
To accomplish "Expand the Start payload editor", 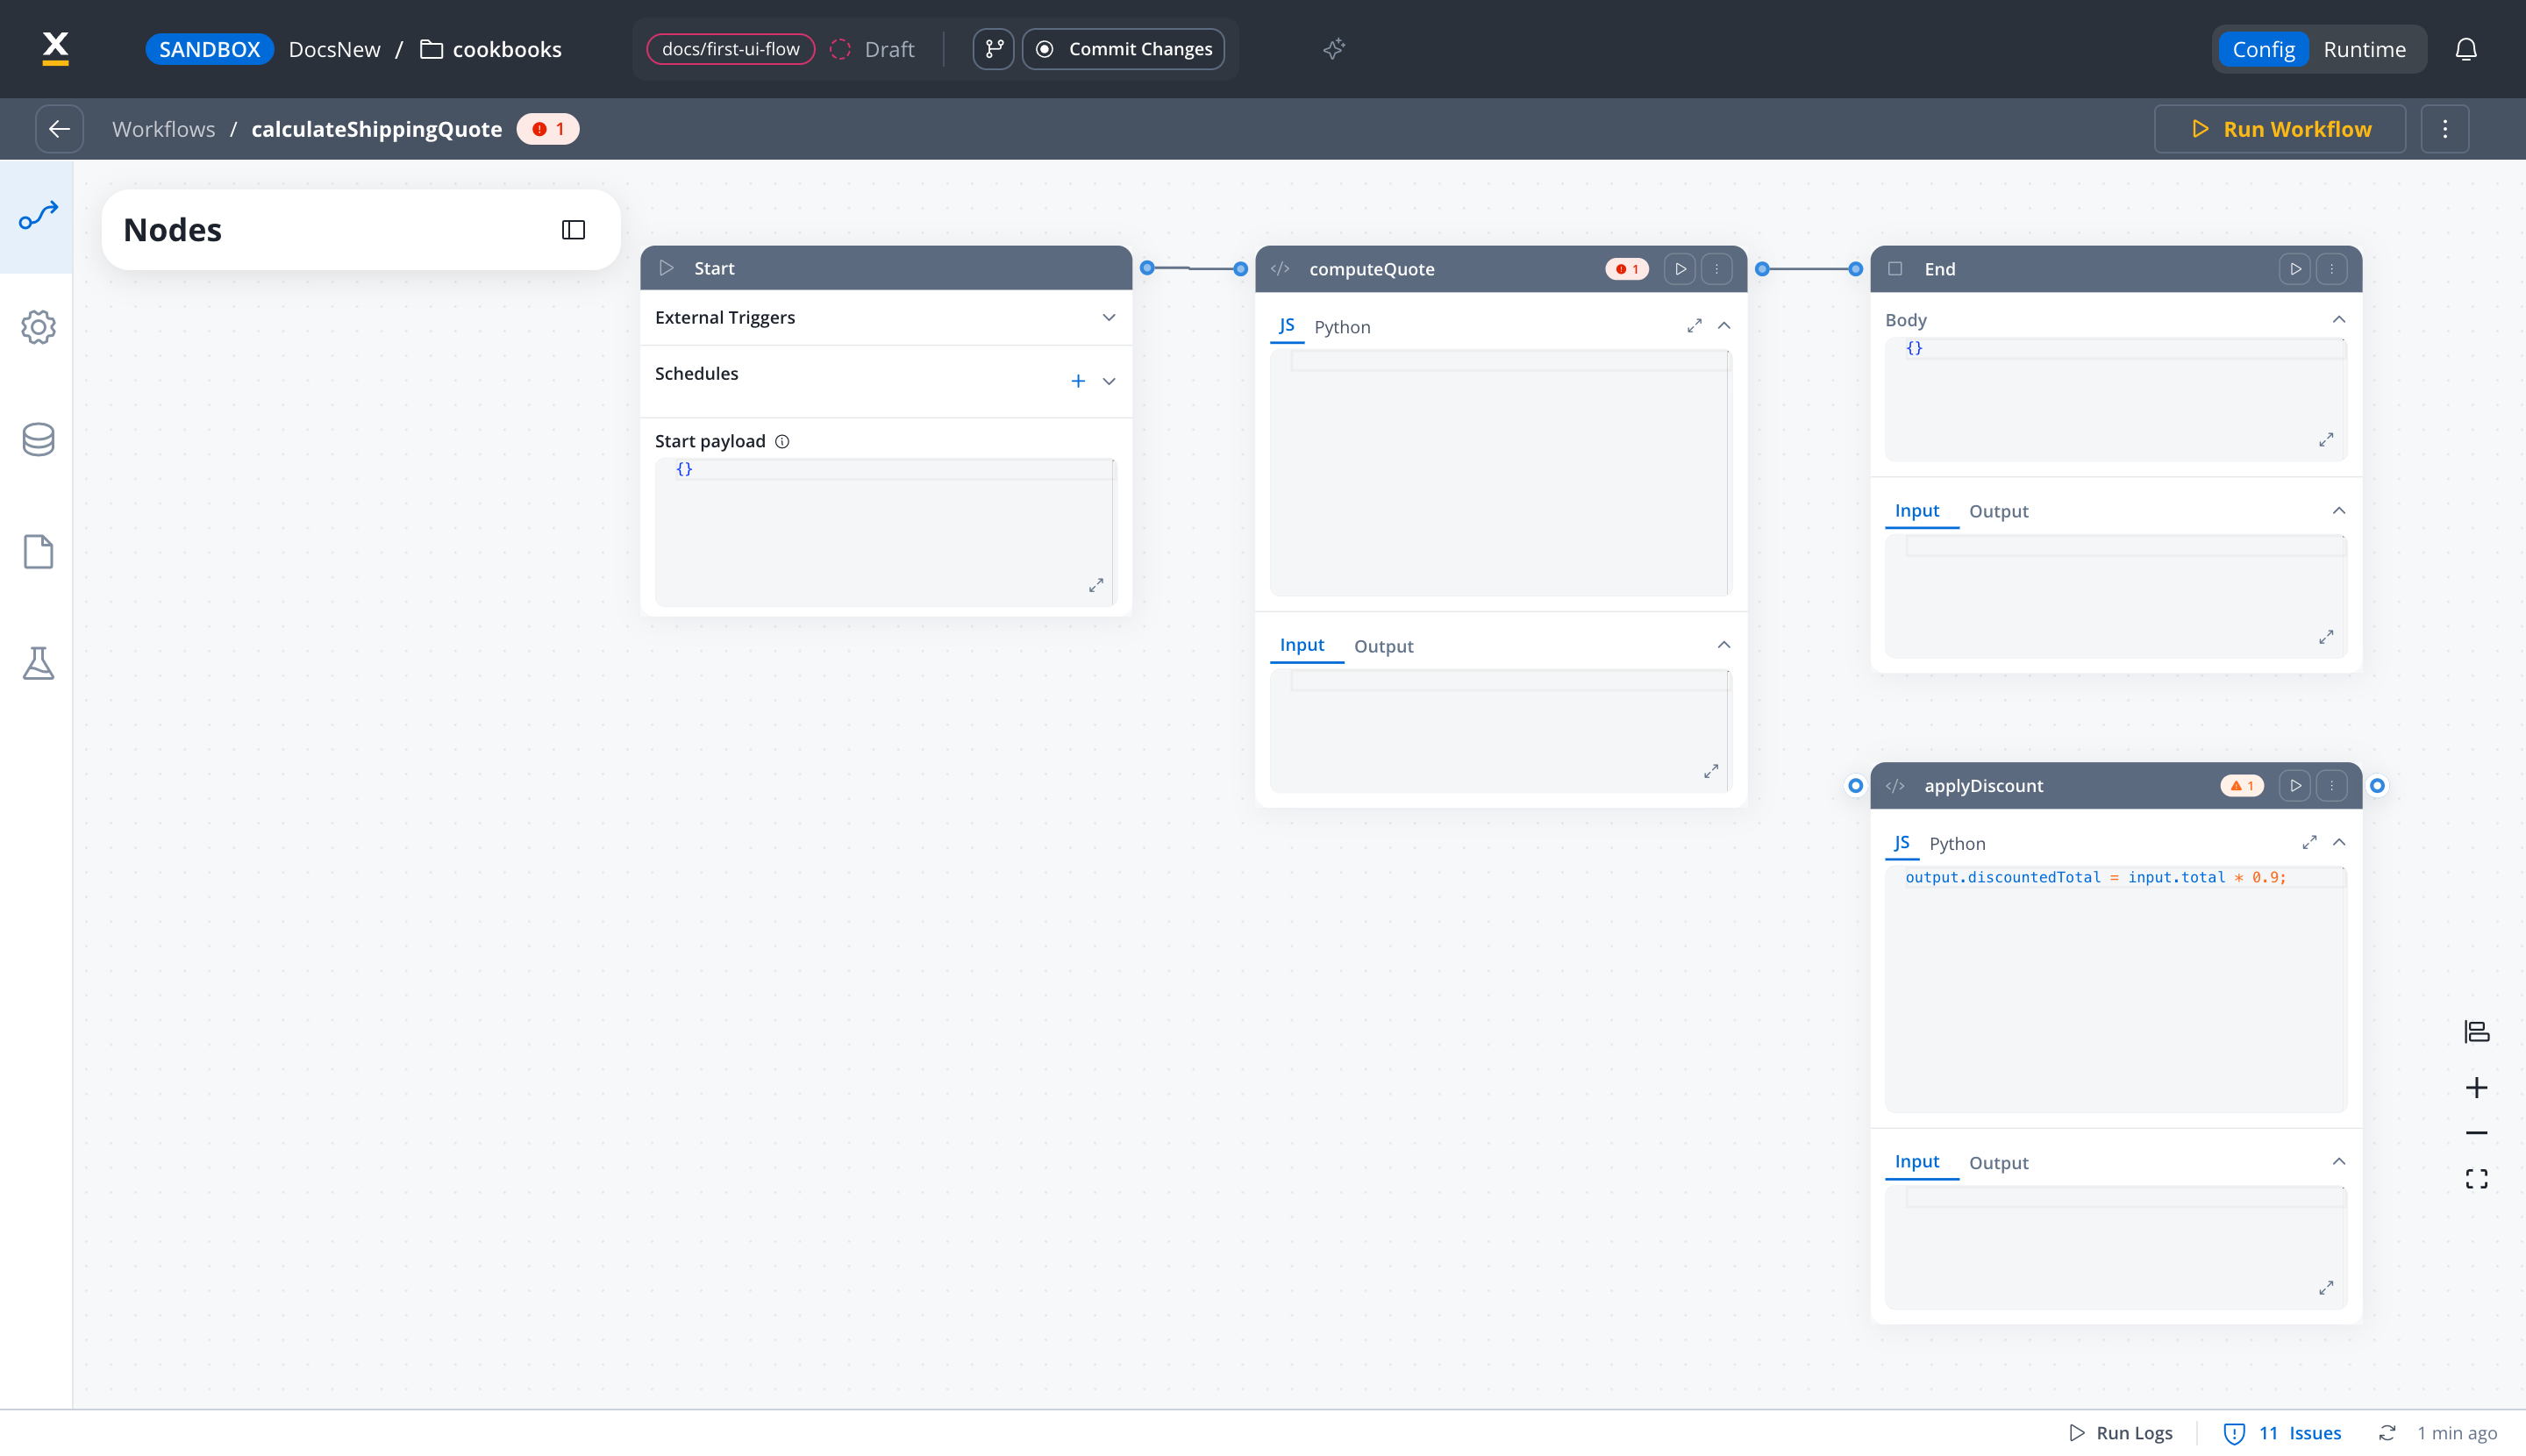I will [x=1096, y=585].
